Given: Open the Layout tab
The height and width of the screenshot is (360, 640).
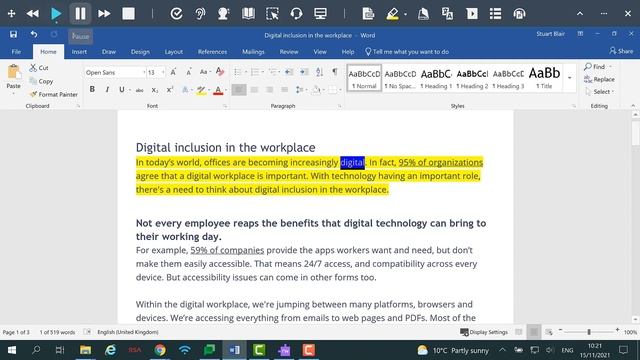Looking at the screenshot, I should [x=173, y=52].
